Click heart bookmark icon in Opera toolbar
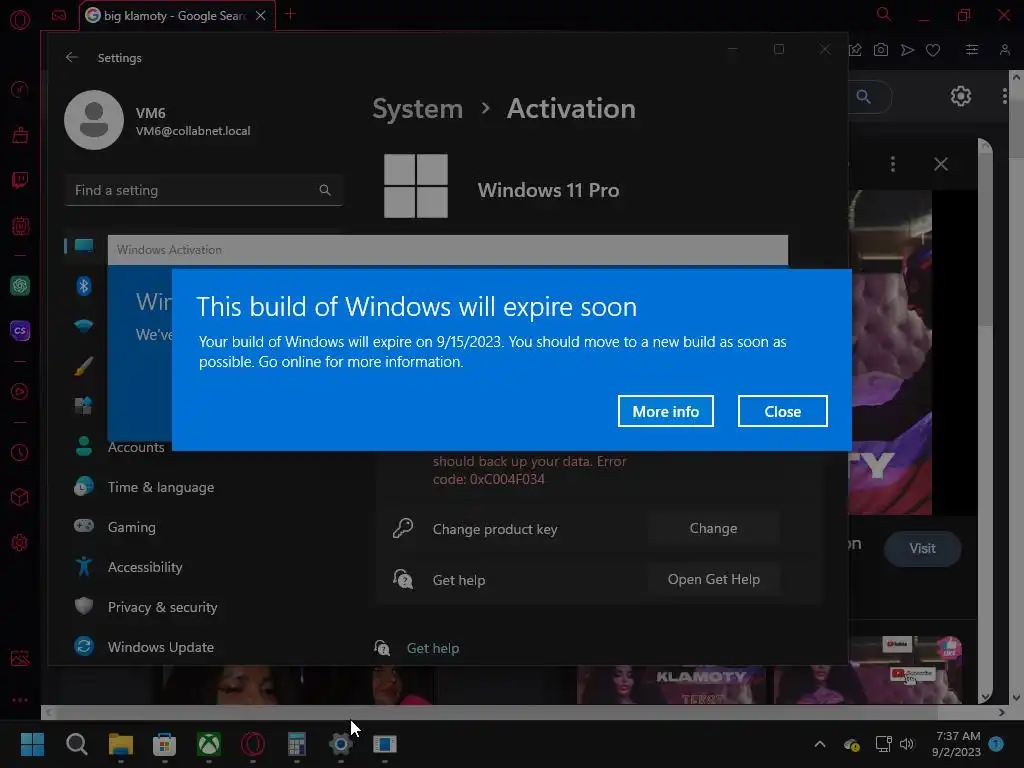1024x768 pixels. [933, 50]
